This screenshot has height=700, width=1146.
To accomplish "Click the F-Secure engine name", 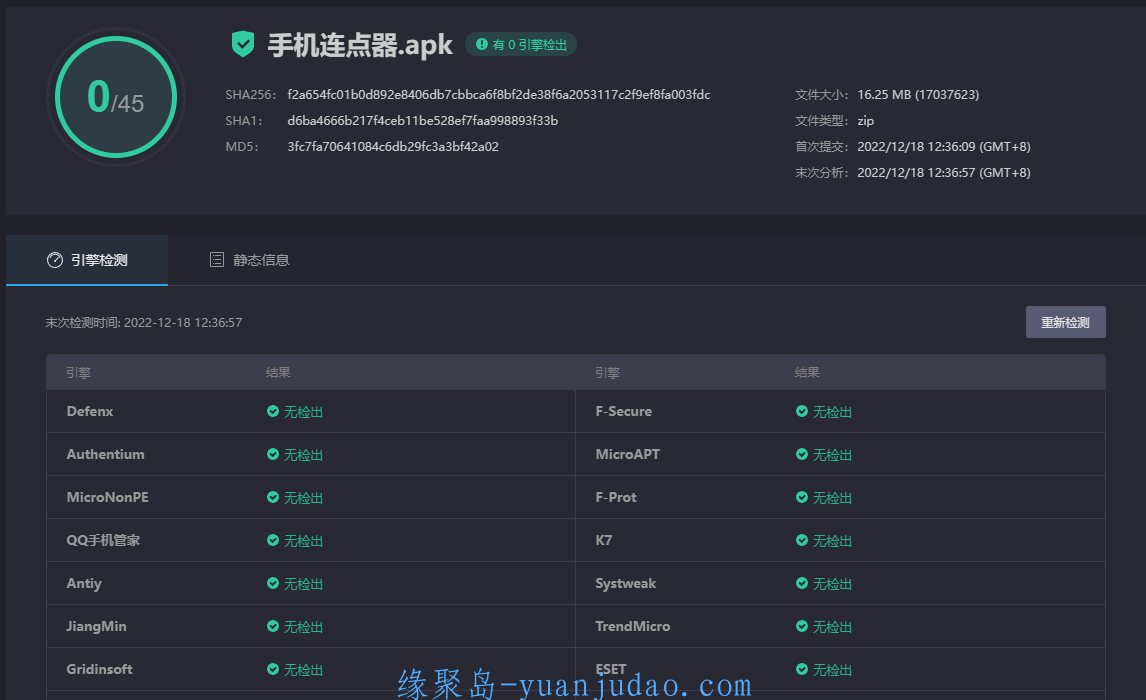I will tap(623, 411).
